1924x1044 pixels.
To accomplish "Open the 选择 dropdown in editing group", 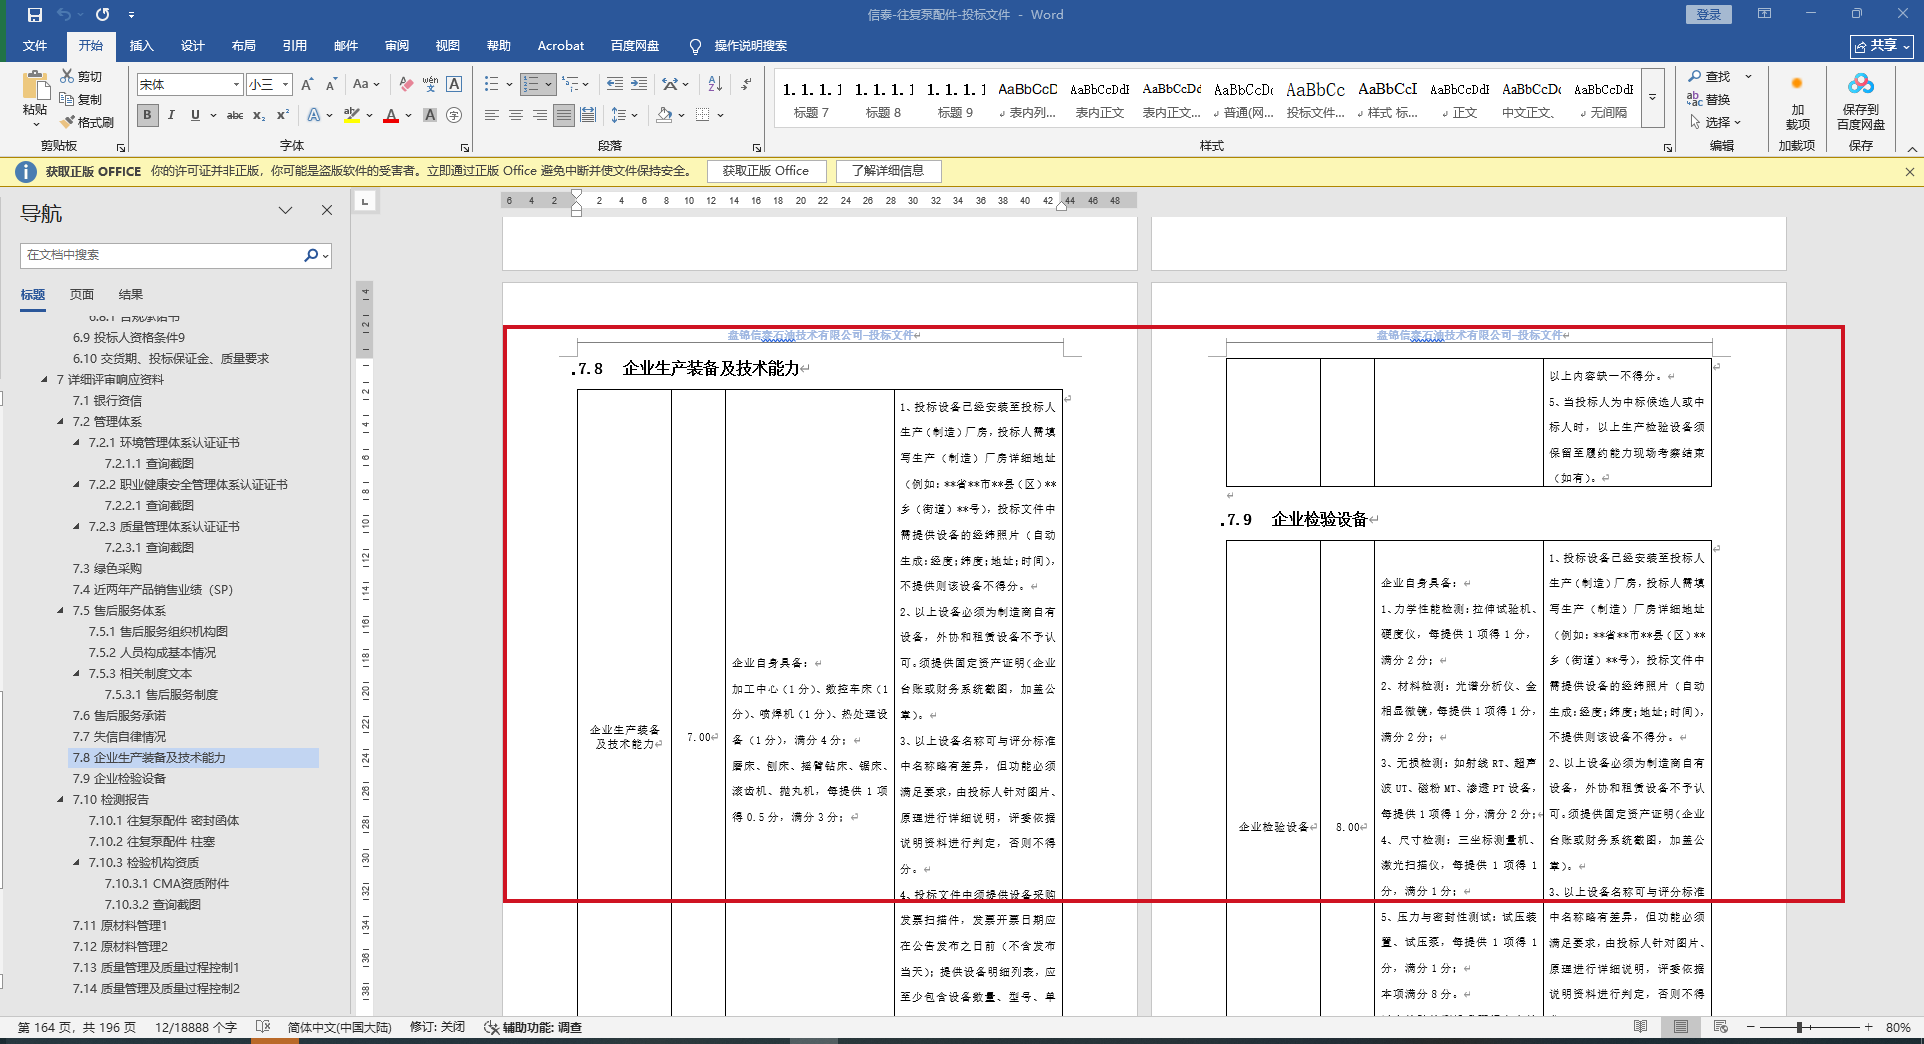I will 1716,122.
